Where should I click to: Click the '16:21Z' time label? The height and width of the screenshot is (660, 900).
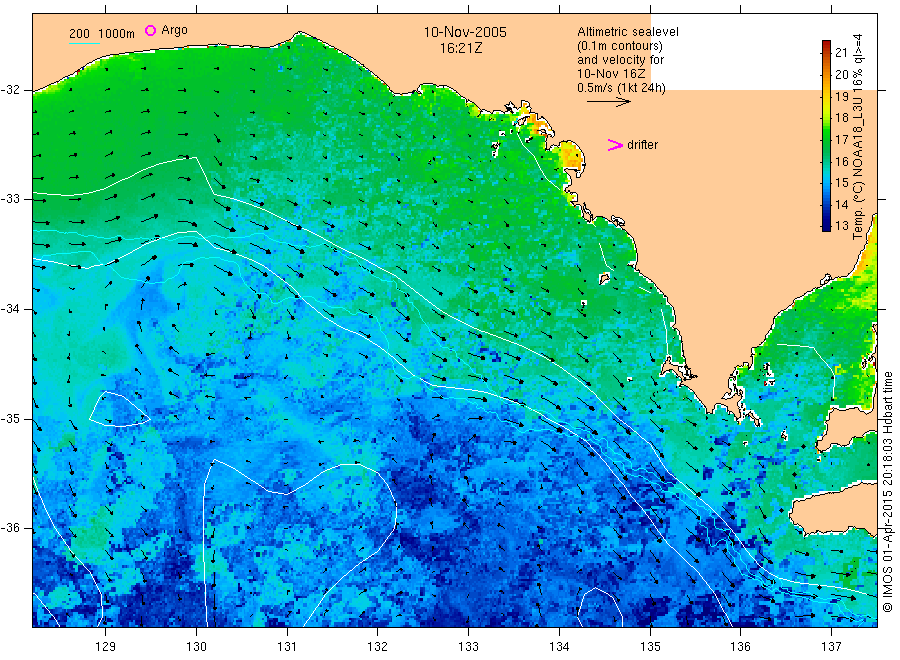(461, 48)
